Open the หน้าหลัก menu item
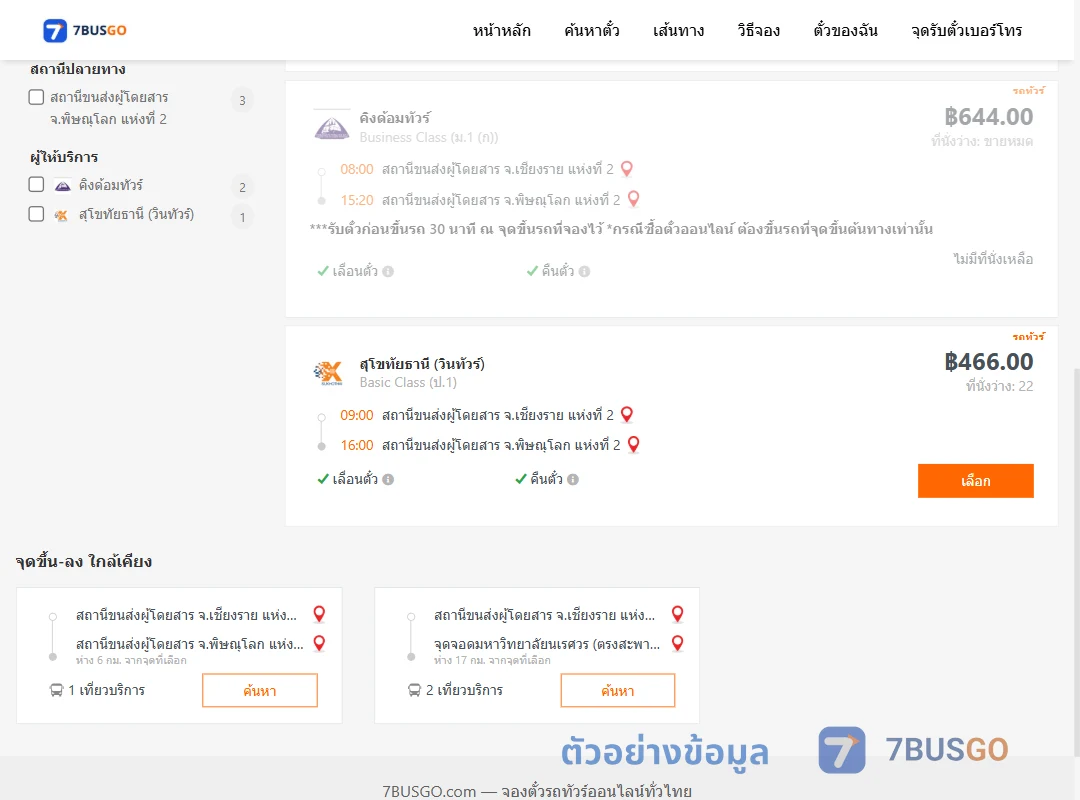Screen dimensions: 1080x800 pyautogui.click(x=501, y=30)
